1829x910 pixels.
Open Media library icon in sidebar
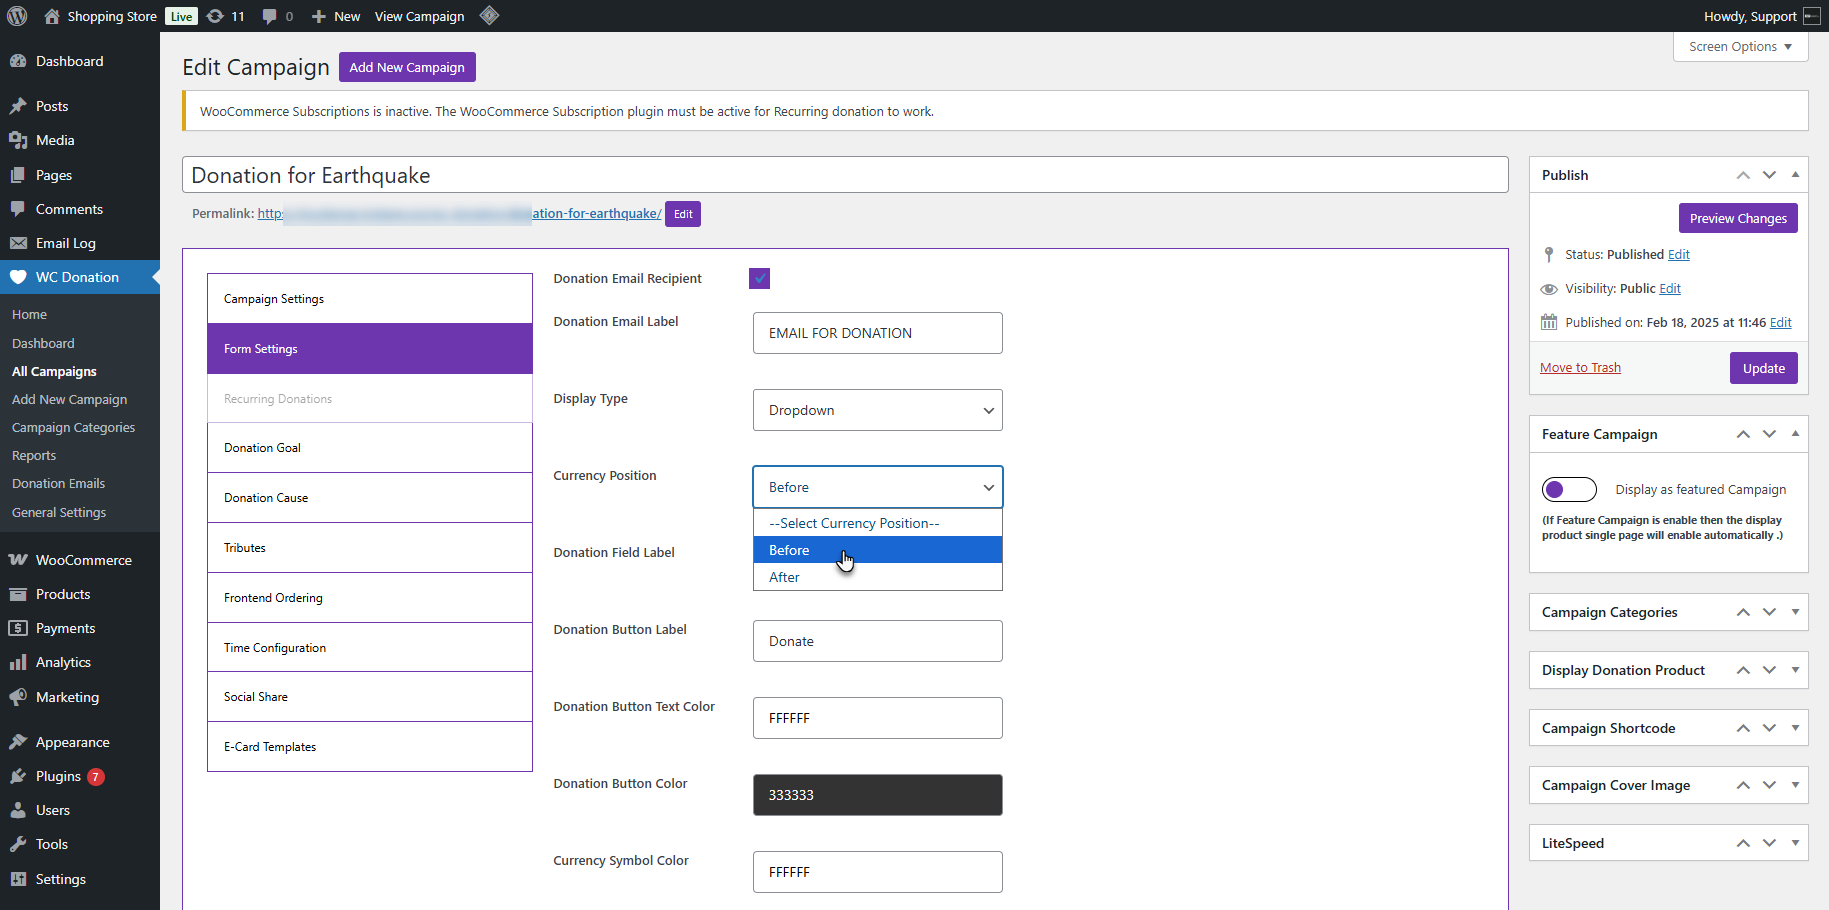[18, 140]
